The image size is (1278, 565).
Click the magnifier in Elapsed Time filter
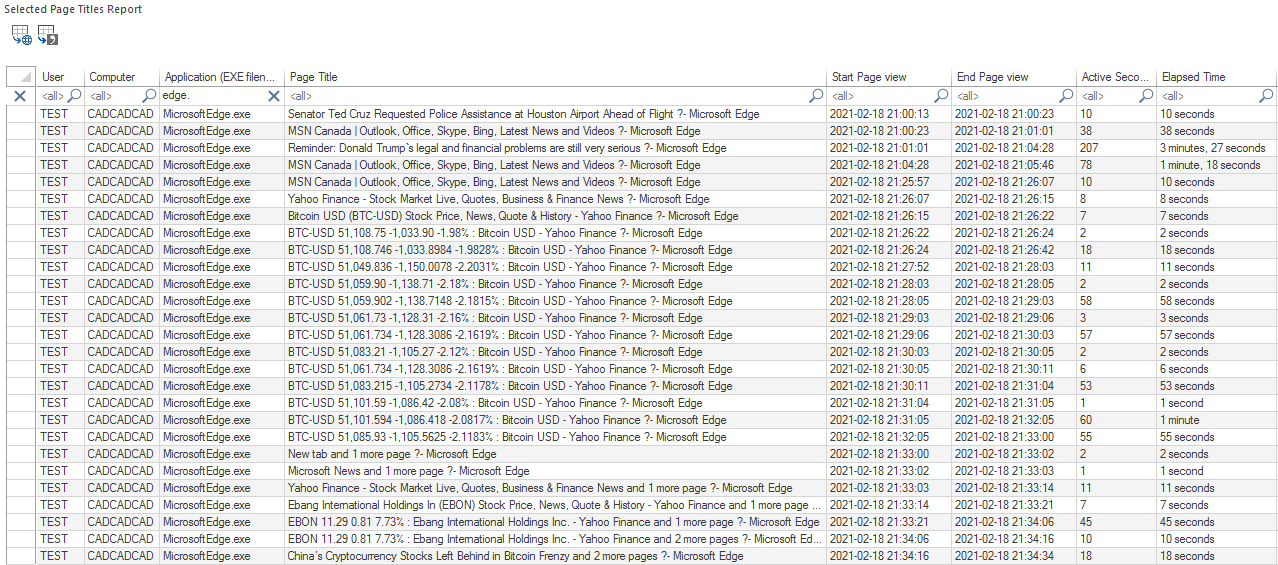point(1266,96)
